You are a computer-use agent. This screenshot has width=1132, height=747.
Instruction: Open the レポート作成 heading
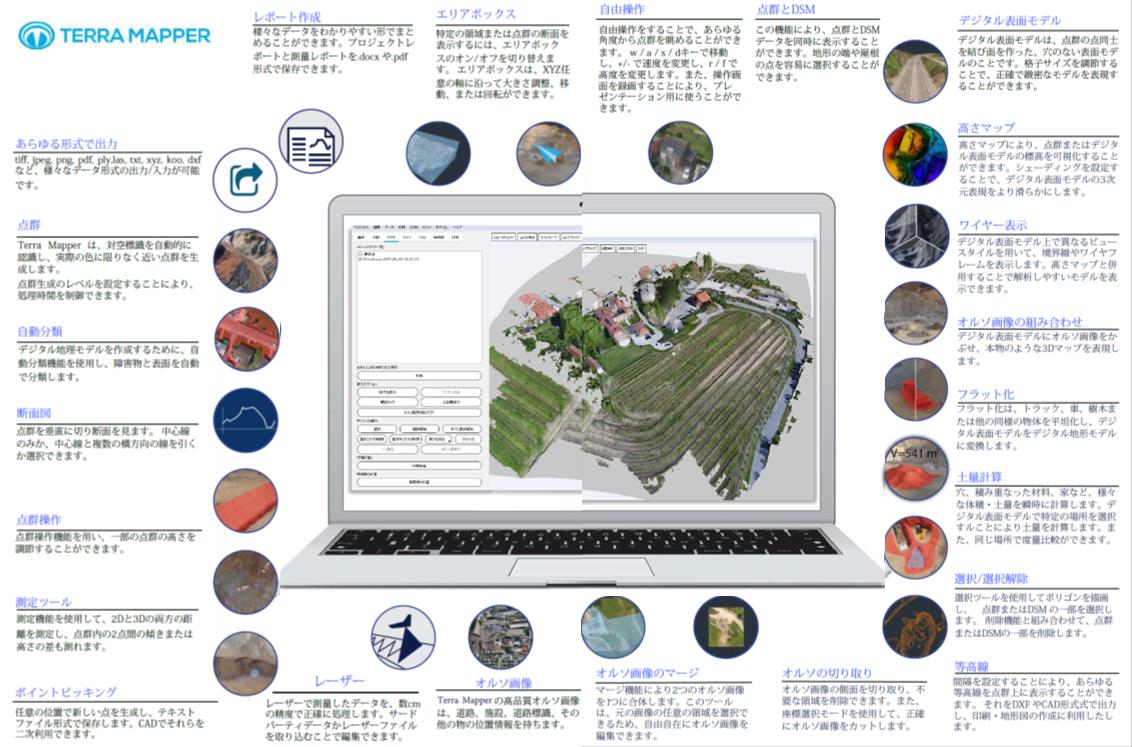click(287, 17)
